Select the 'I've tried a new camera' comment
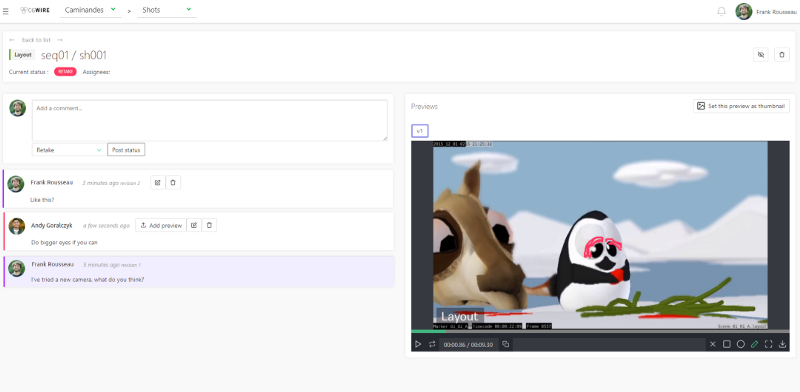The height and width of the screenshot is (392, 800). pos(199,272)
